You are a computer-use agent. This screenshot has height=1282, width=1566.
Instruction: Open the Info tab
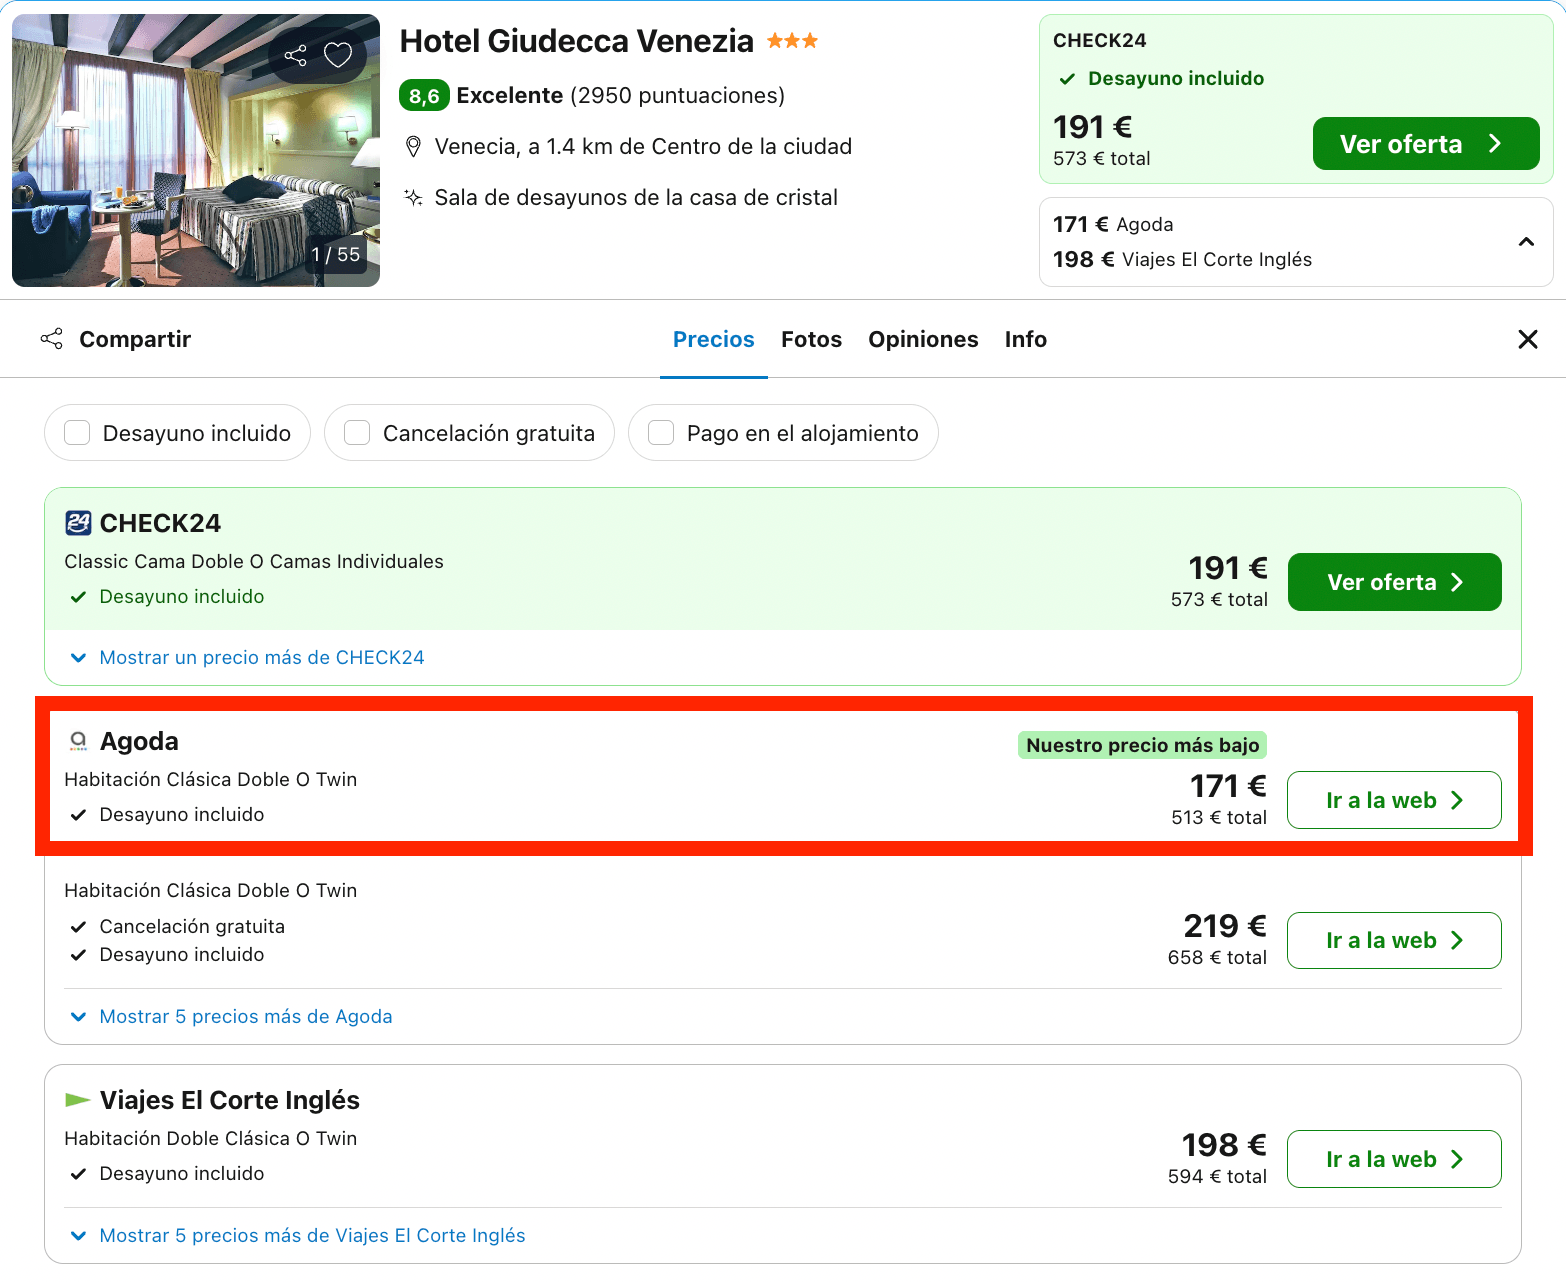click(1026, 340)
